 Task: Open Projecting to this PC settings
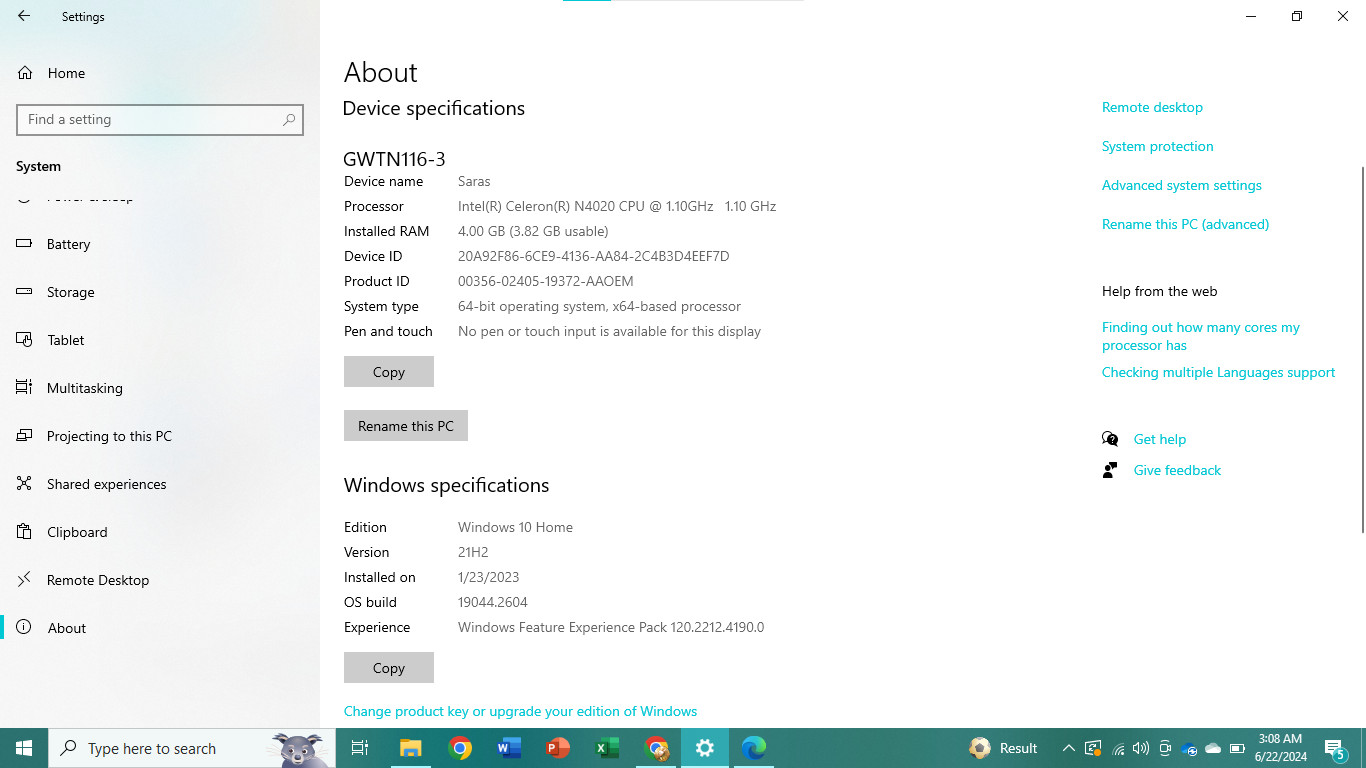pyautogui.click(x=160, y=436)
